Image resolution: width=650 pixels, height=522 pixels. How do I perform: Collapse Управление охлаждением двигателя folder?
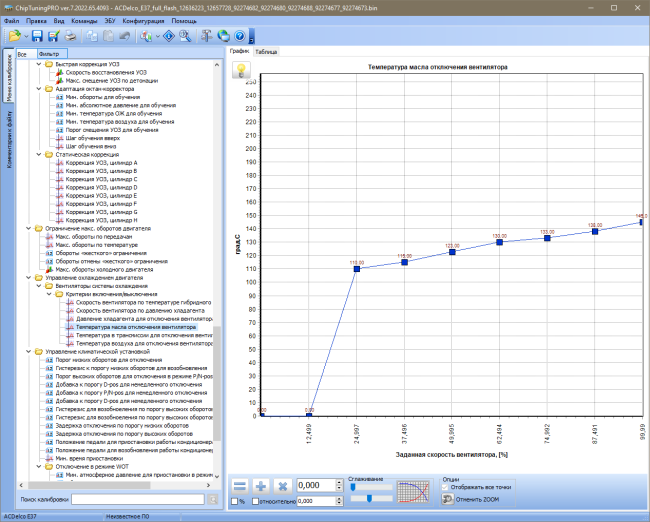click(x=29, y=278)
